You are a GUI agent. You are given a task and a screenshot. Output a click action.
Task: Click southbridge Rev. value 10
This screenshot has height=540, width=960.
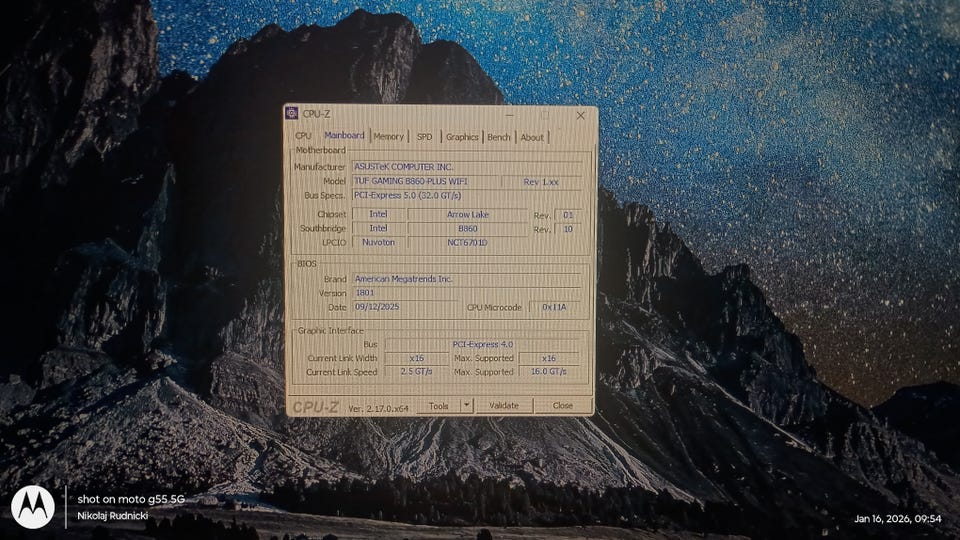[x=568, y=229]
